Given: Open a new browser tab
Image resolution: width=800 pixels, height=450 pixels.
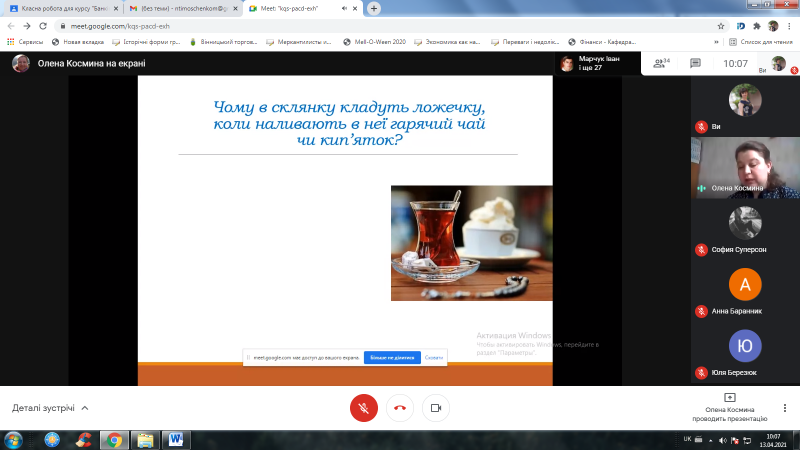Looking at the screenshot, I should point(374,9).
